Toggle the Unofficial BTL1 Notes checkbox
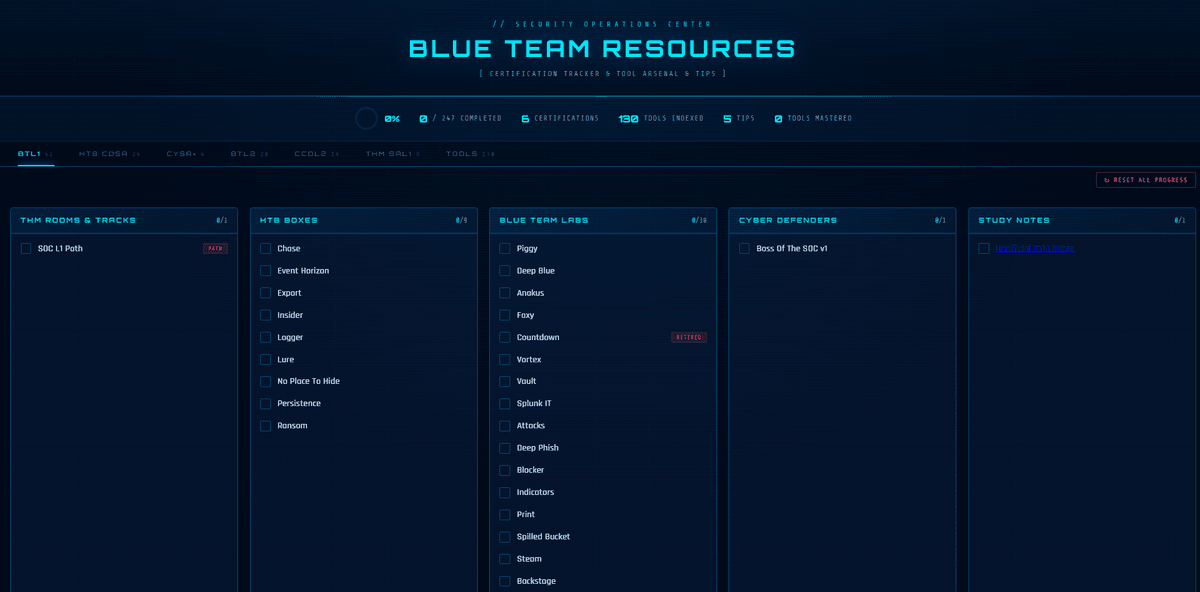Image resolution: width=1200 pixels, height=592 pixels. [x=984, y=248]
